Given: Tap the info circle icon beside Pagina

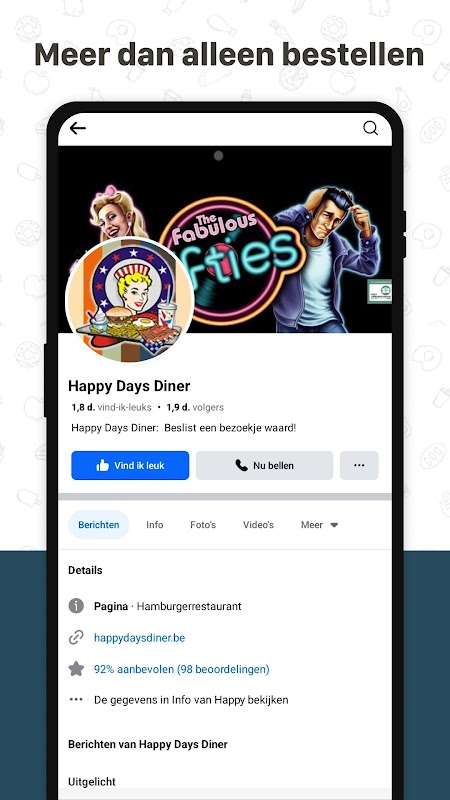Looking at the screenshot, I should pos(76,606).
